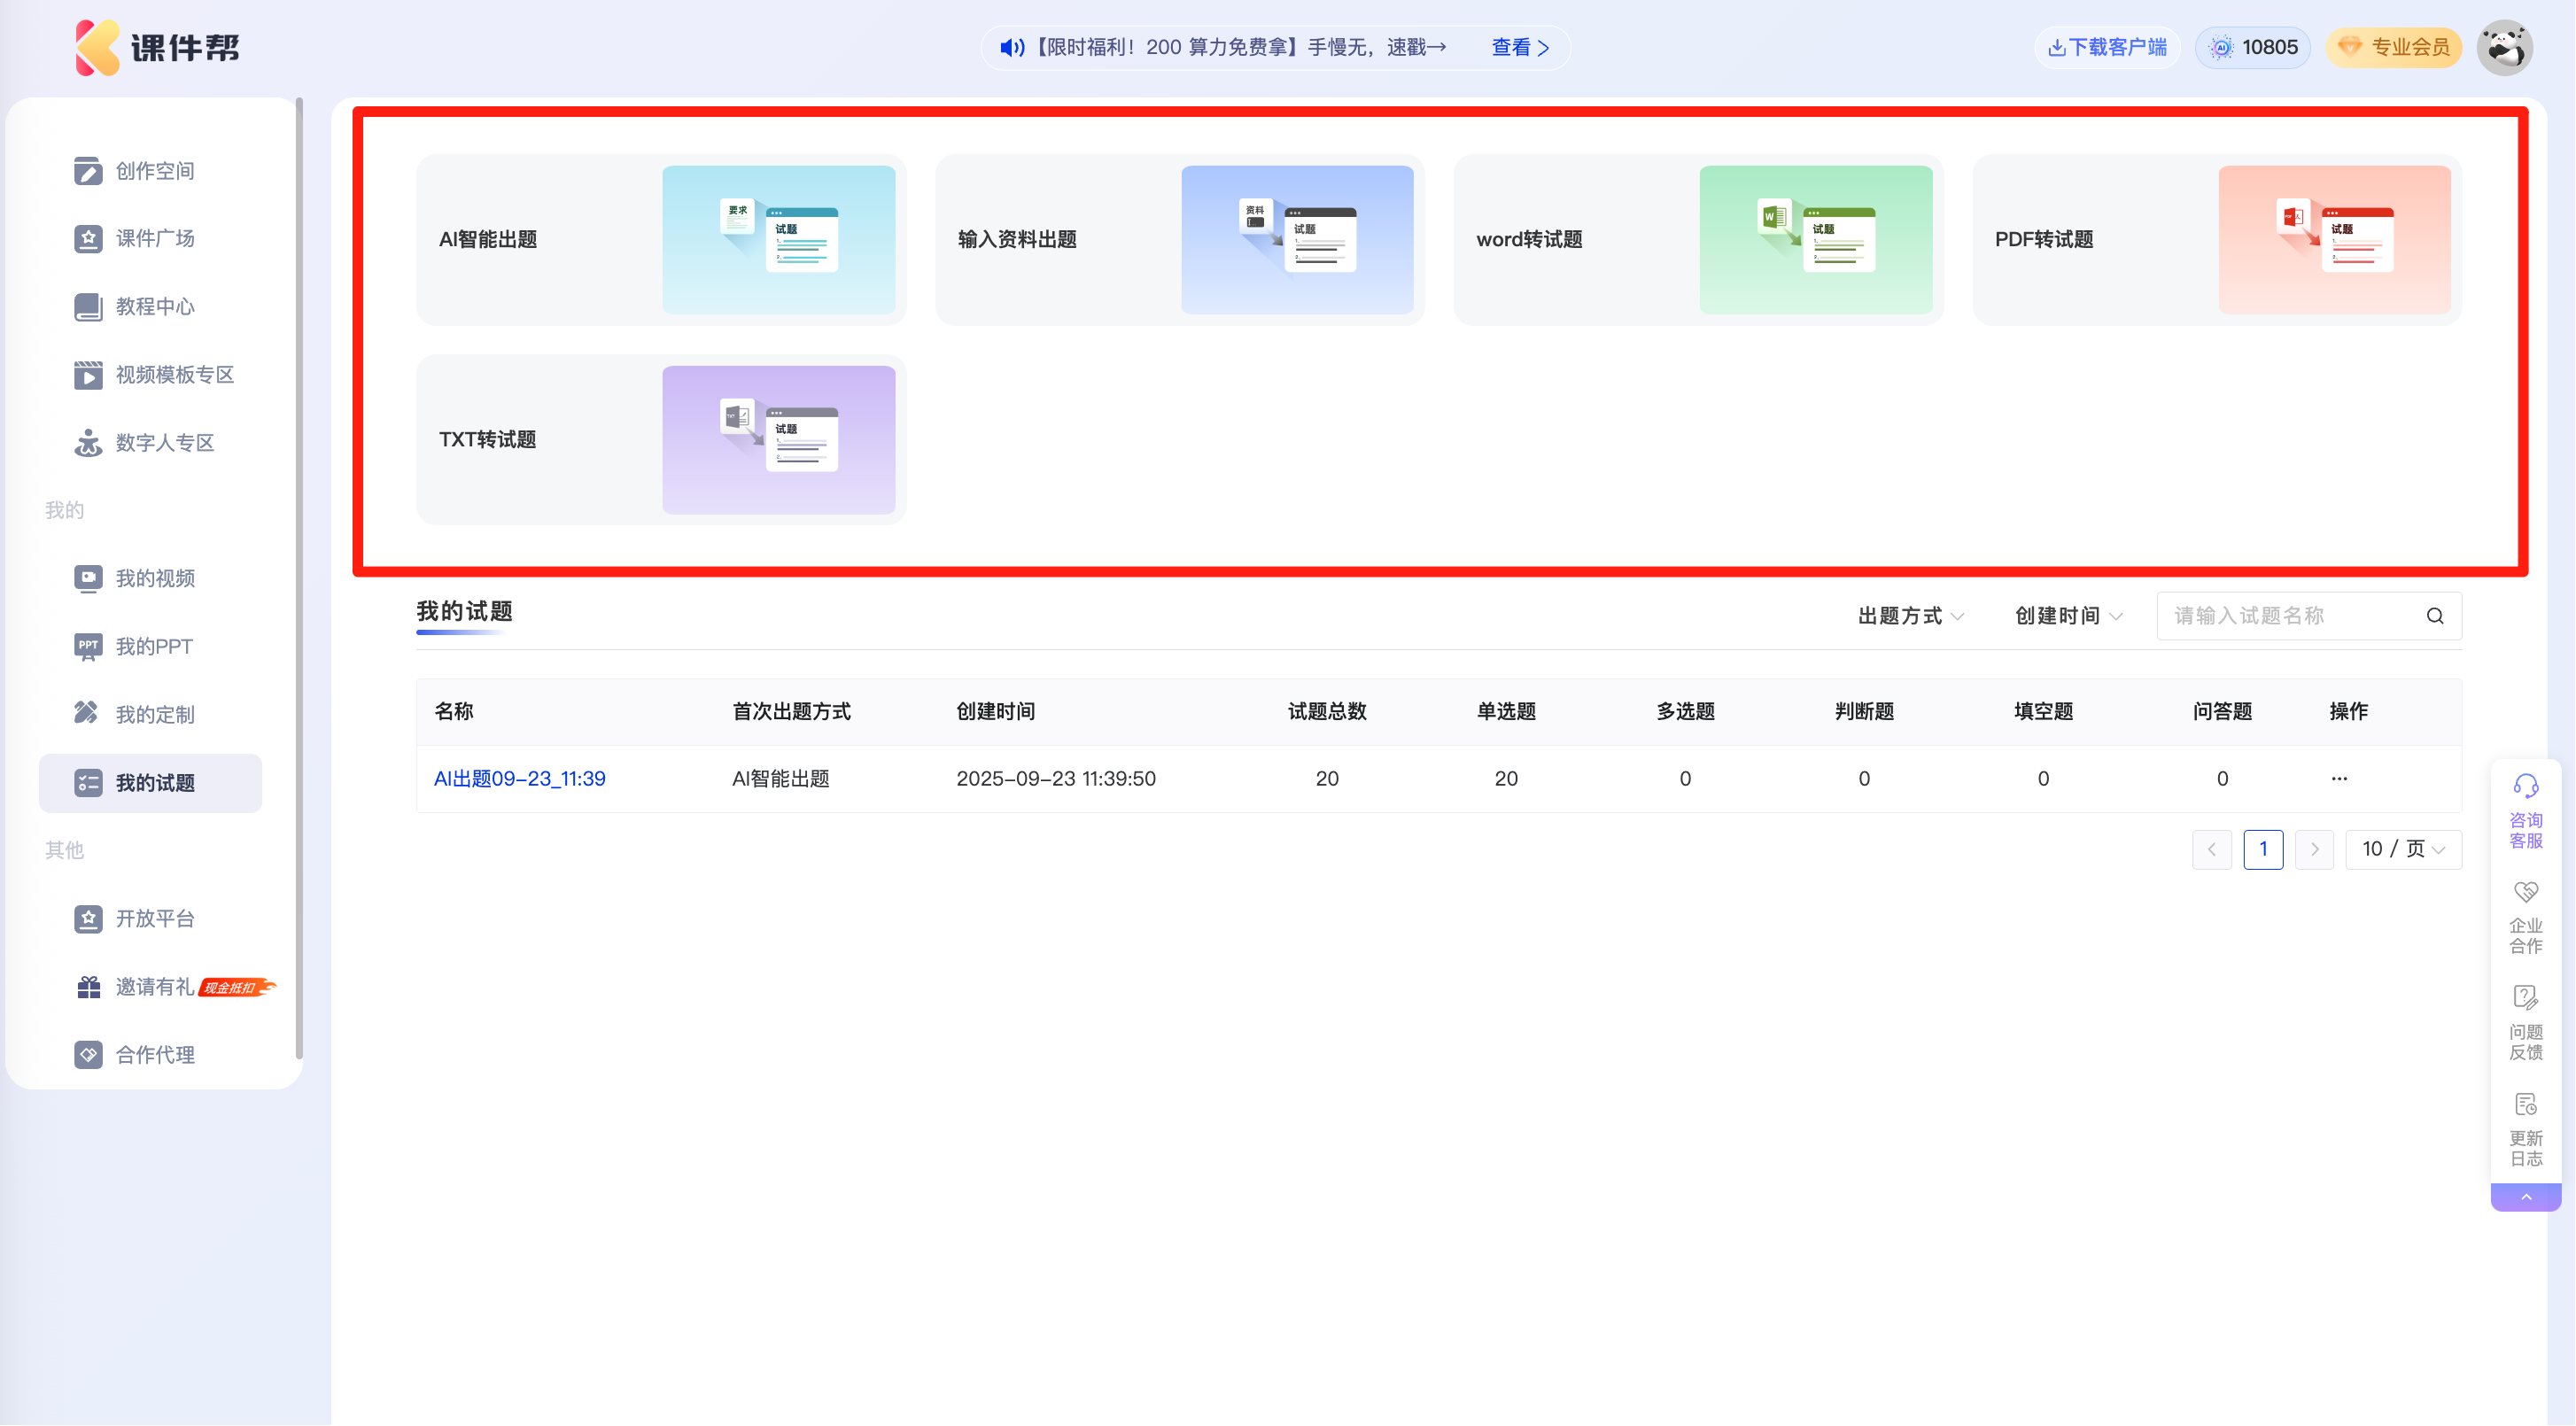Expand the 出题方式 filter dropdown
This screenshot has width=2576, height=1426.
click(1911, 616)
